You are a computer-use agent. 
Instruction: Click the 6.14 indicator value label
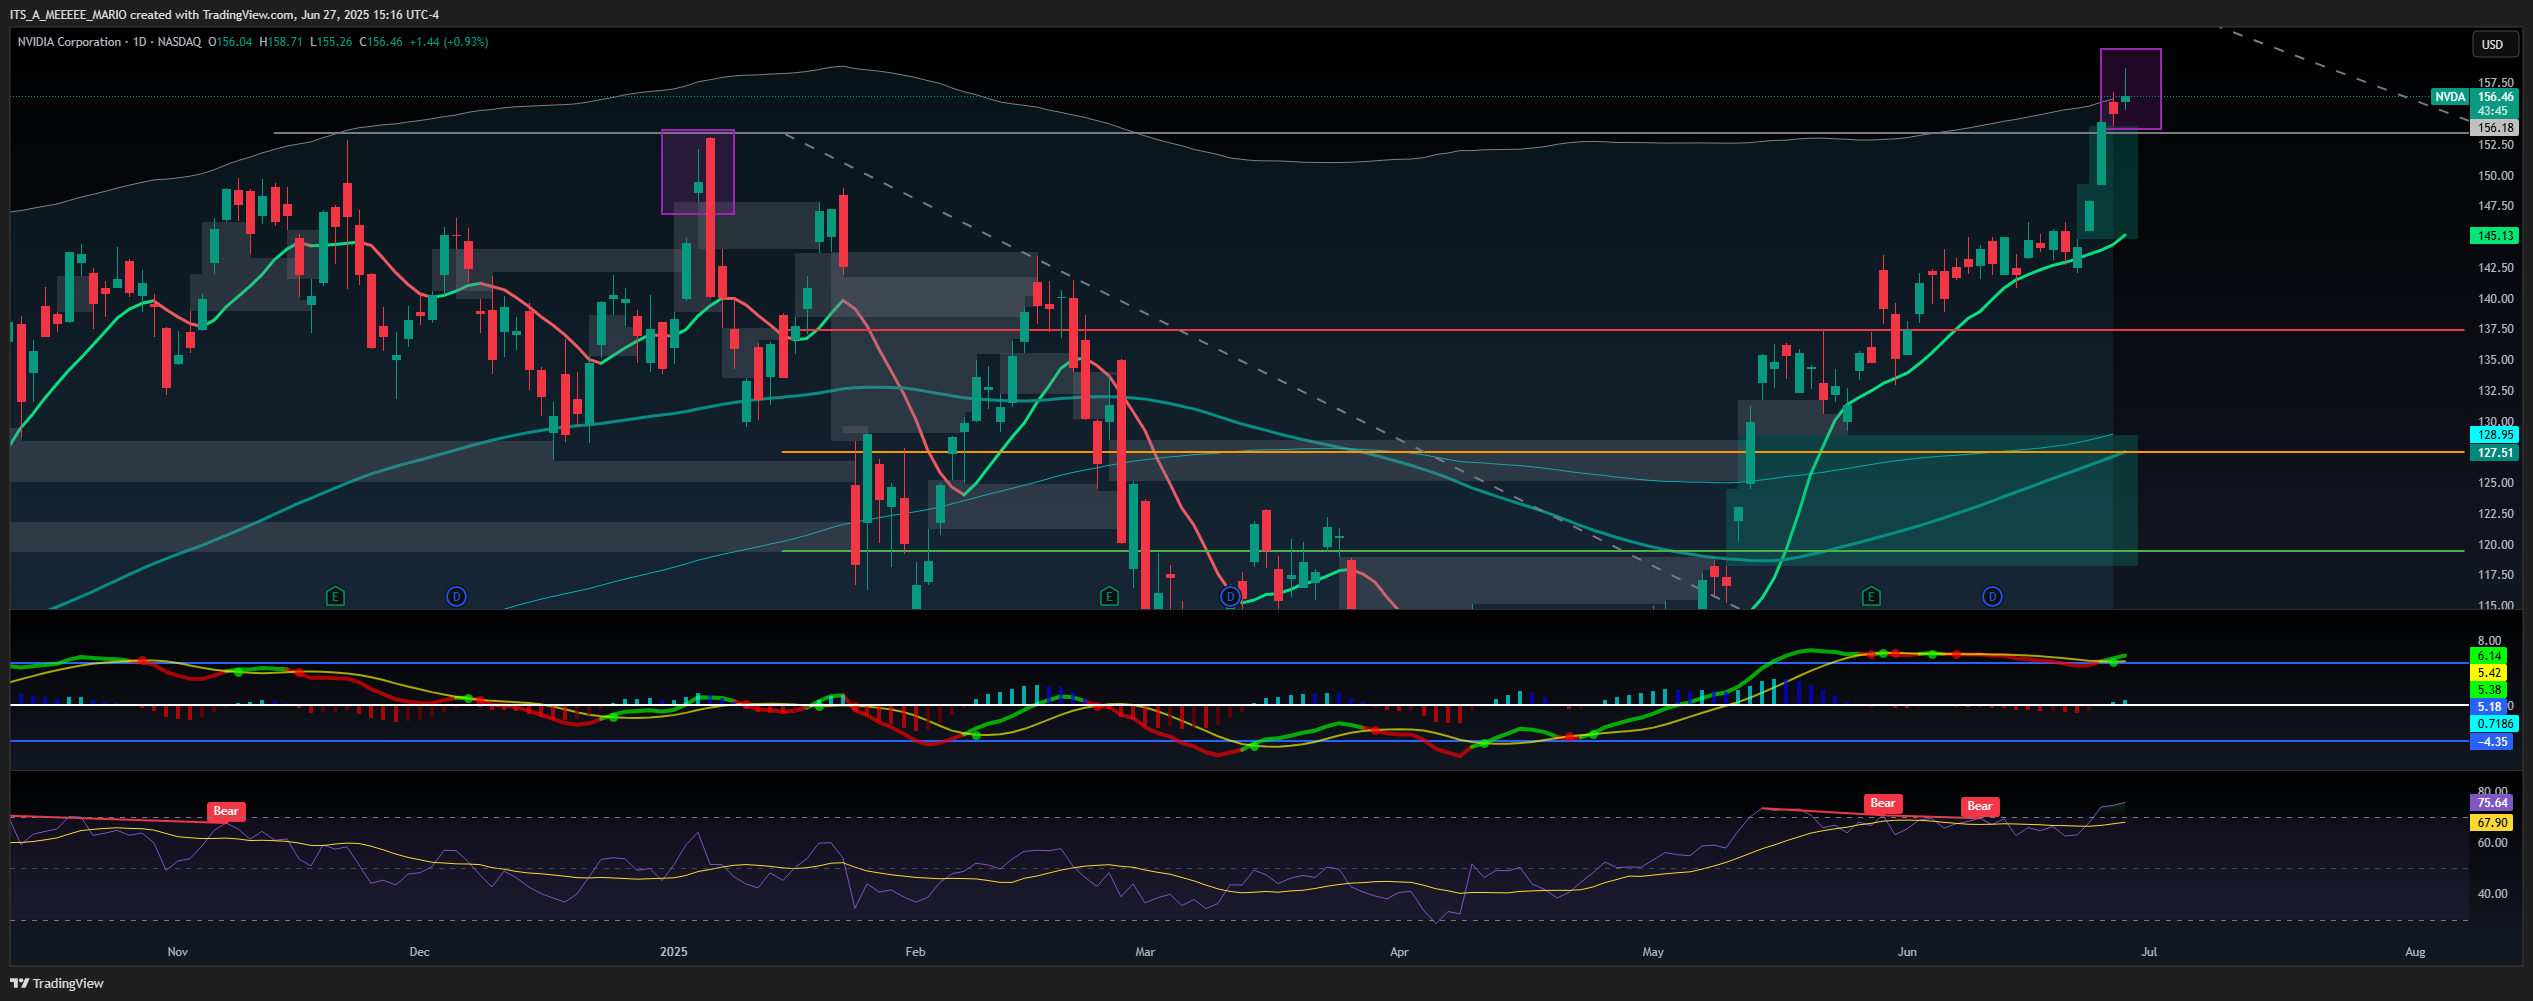[2489, 656]
